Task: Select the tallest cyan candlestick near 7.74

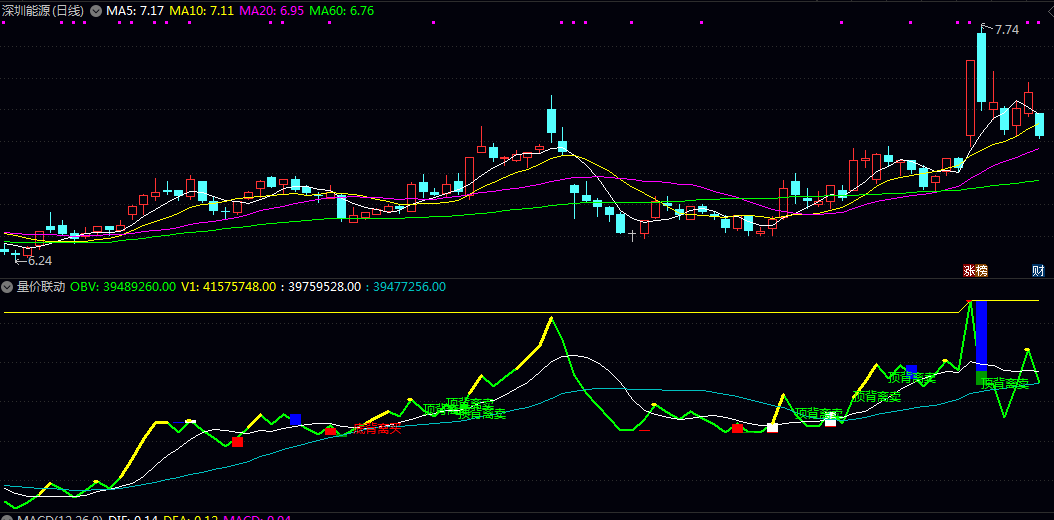Action: tap(982, 67)
